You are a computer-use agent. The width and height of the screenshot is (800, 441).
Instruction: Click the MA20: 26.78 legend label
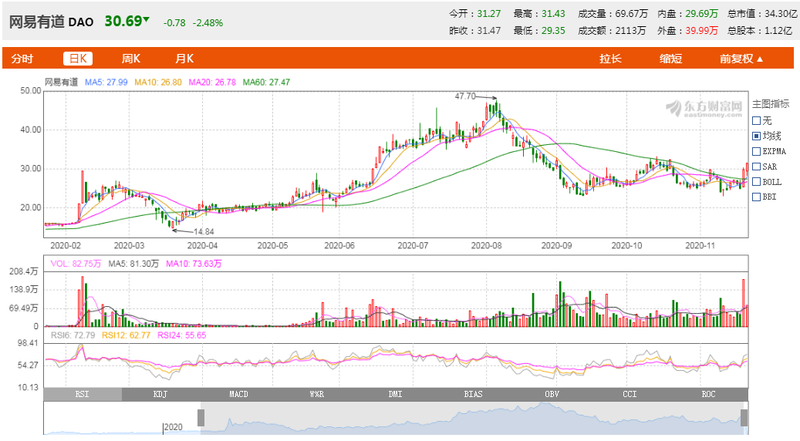212,82
